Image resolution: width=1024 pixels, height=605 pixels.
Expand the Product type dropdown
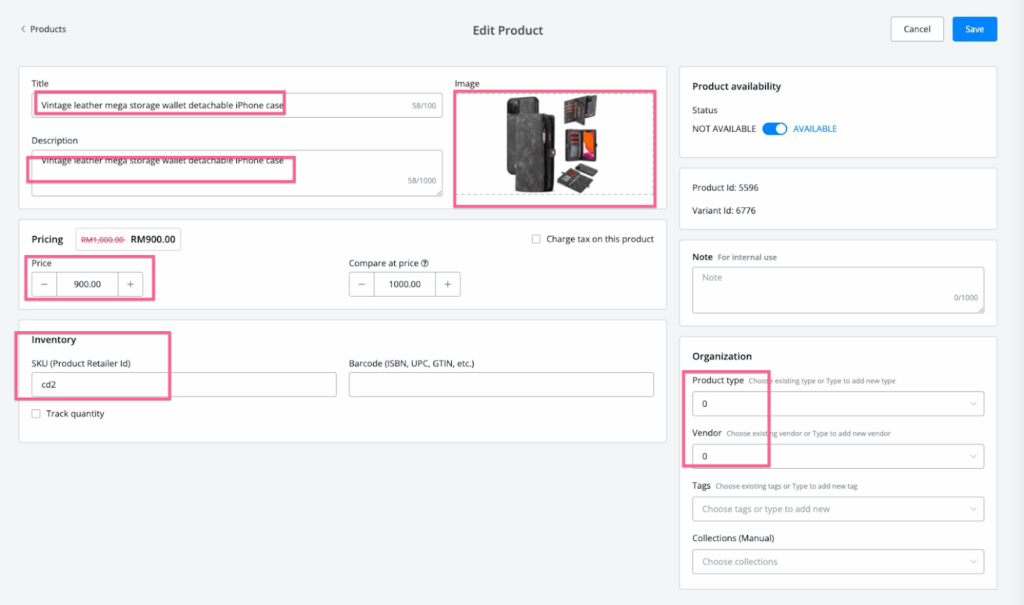click(974, 404)
